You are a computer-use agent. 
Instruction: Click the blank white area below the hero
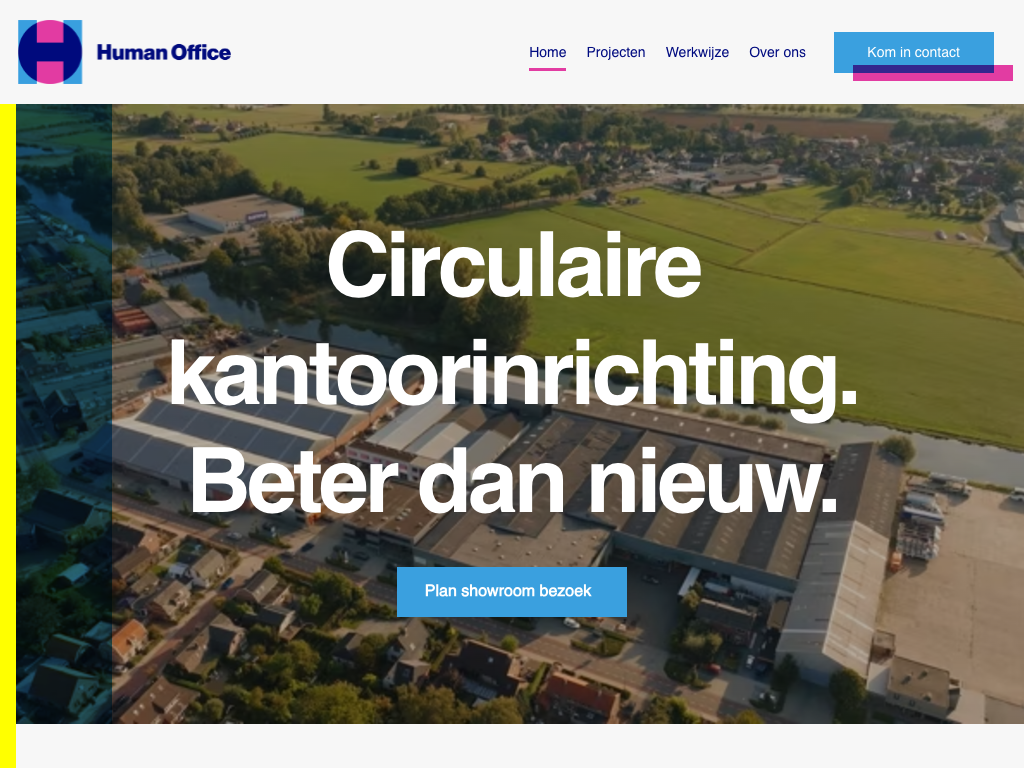520,746
